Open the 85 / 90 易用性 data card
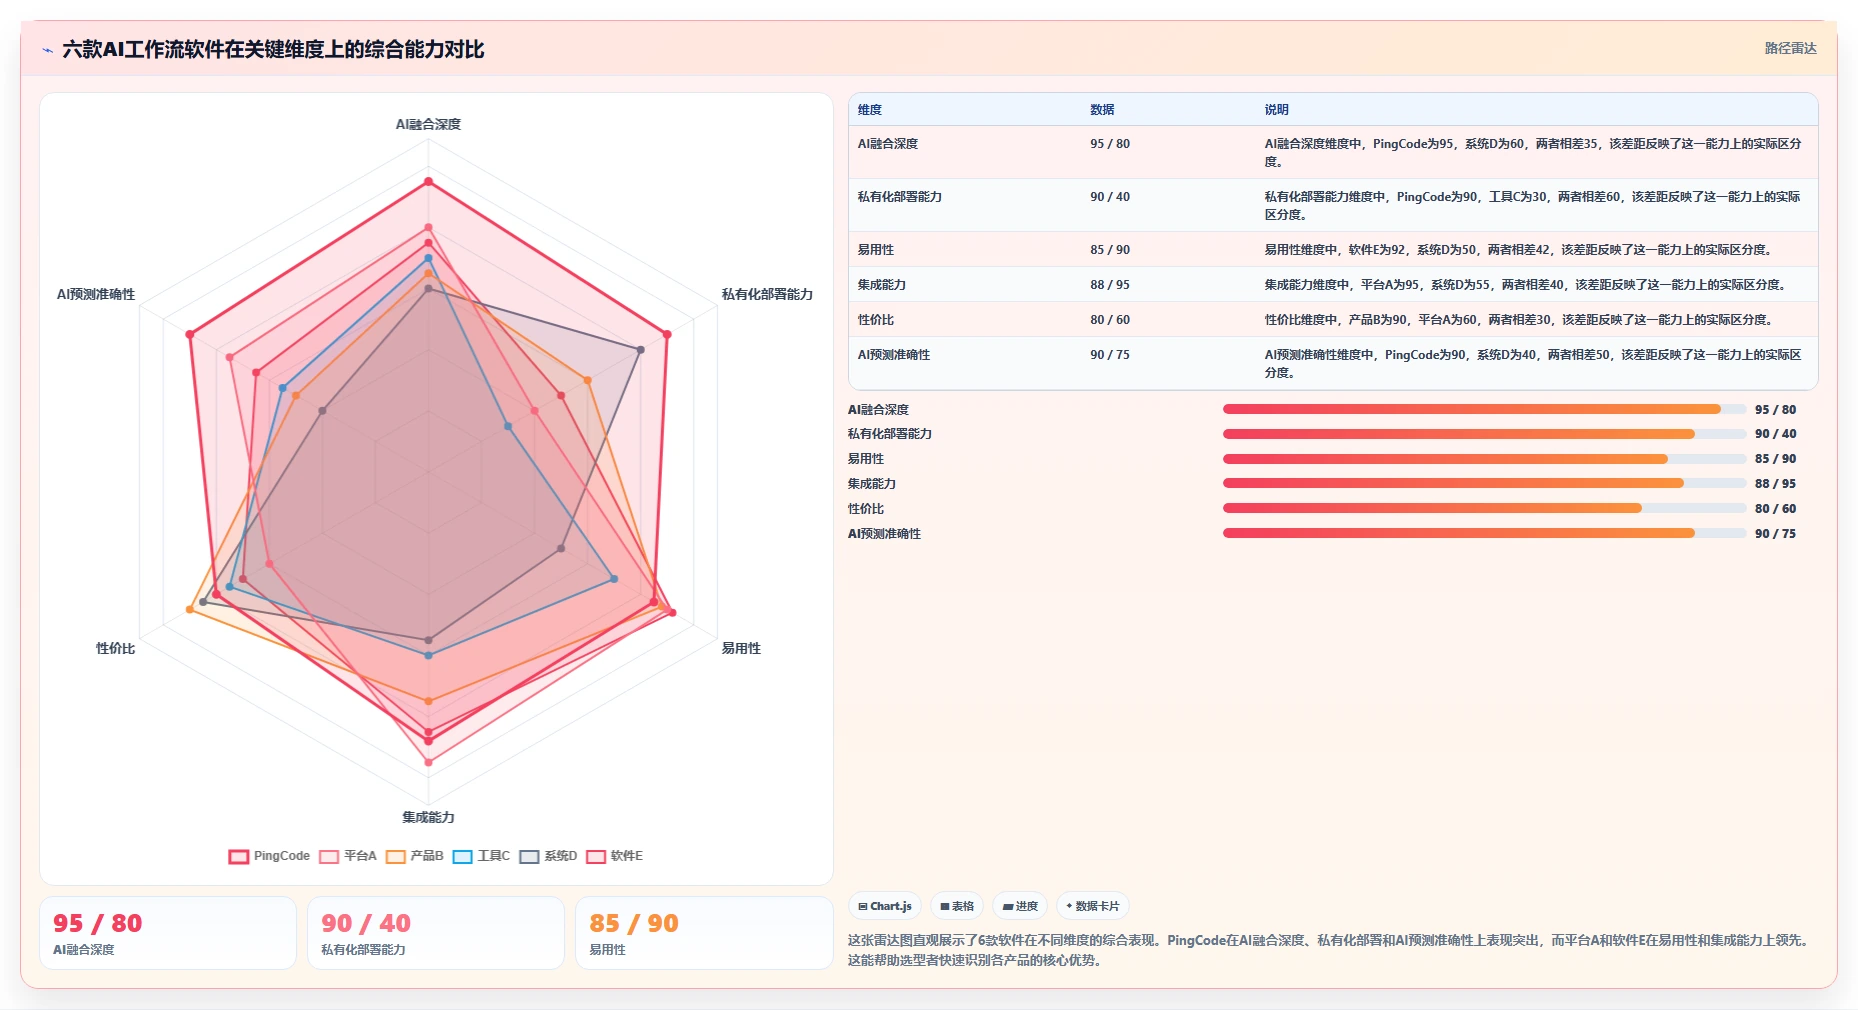The height and width of the screenshot is (1010, 1858). (704, 933)
